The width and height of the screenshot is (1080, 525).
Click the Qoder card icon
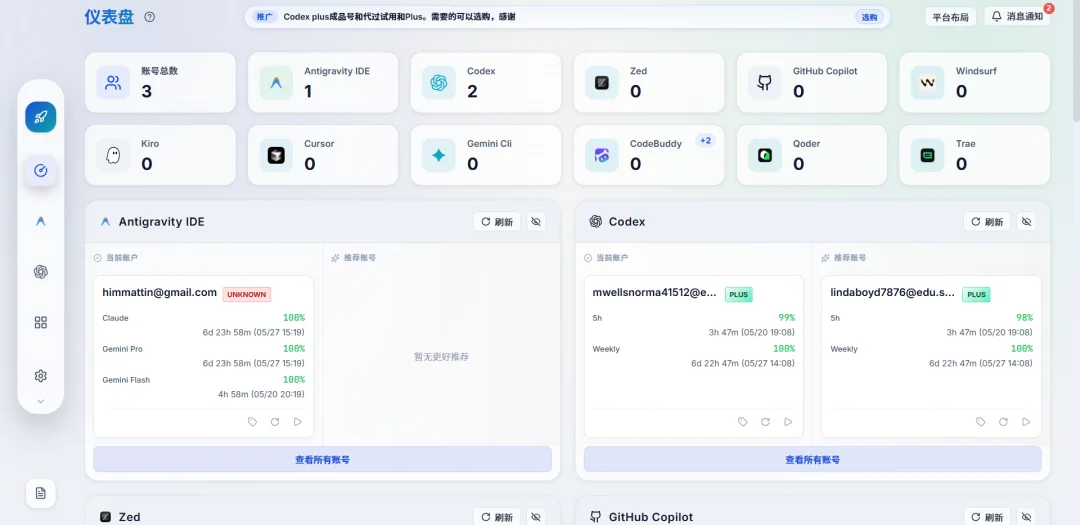click(x=765, y=156)
